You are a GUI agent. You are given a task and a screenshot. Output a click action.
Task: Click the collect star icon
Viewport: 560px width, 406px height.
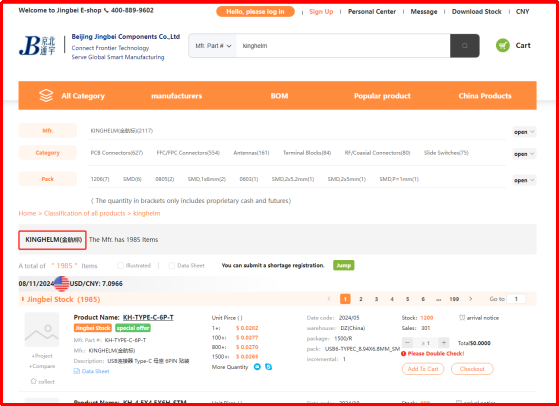[34, 381]
